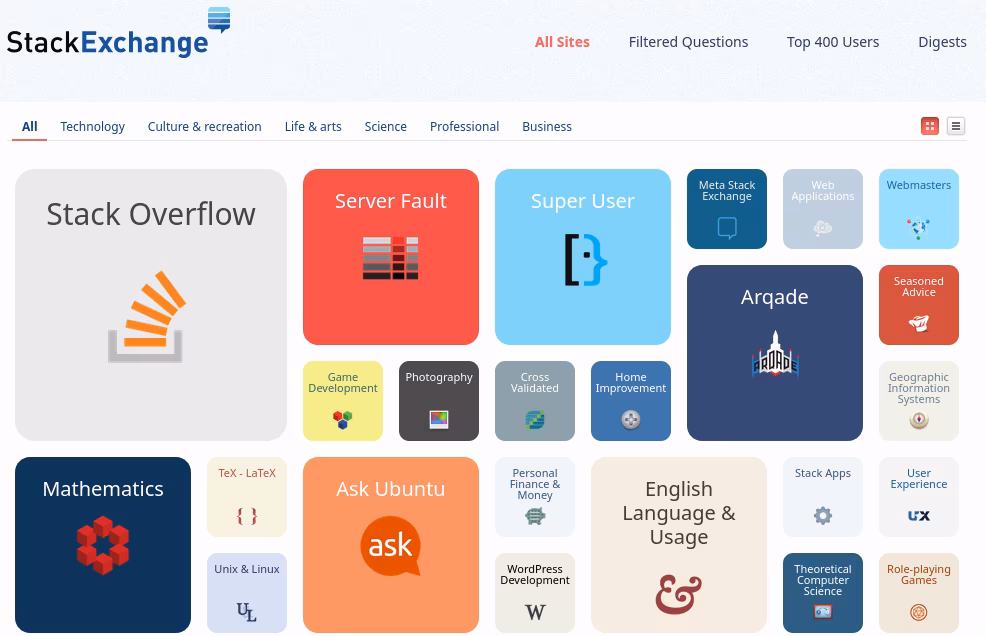Click the Theoretical Computer Science icon

coord(823,611)
